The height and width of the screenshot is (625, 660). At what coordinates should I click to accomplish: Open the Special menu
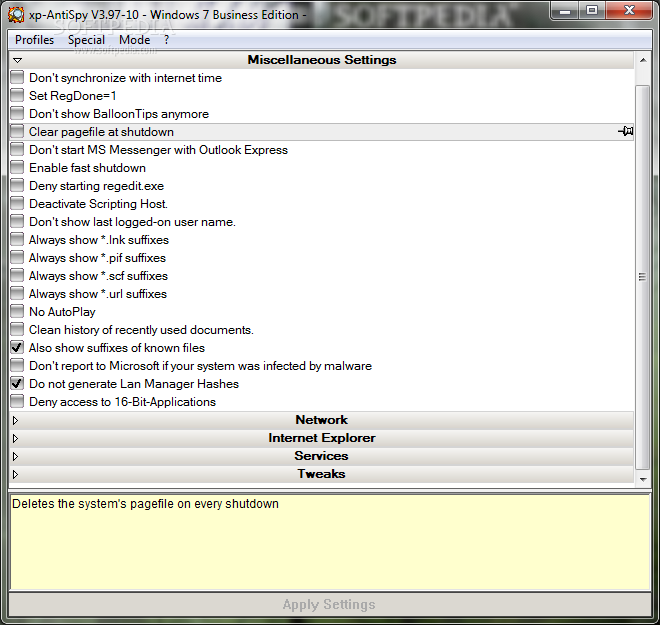86,40
